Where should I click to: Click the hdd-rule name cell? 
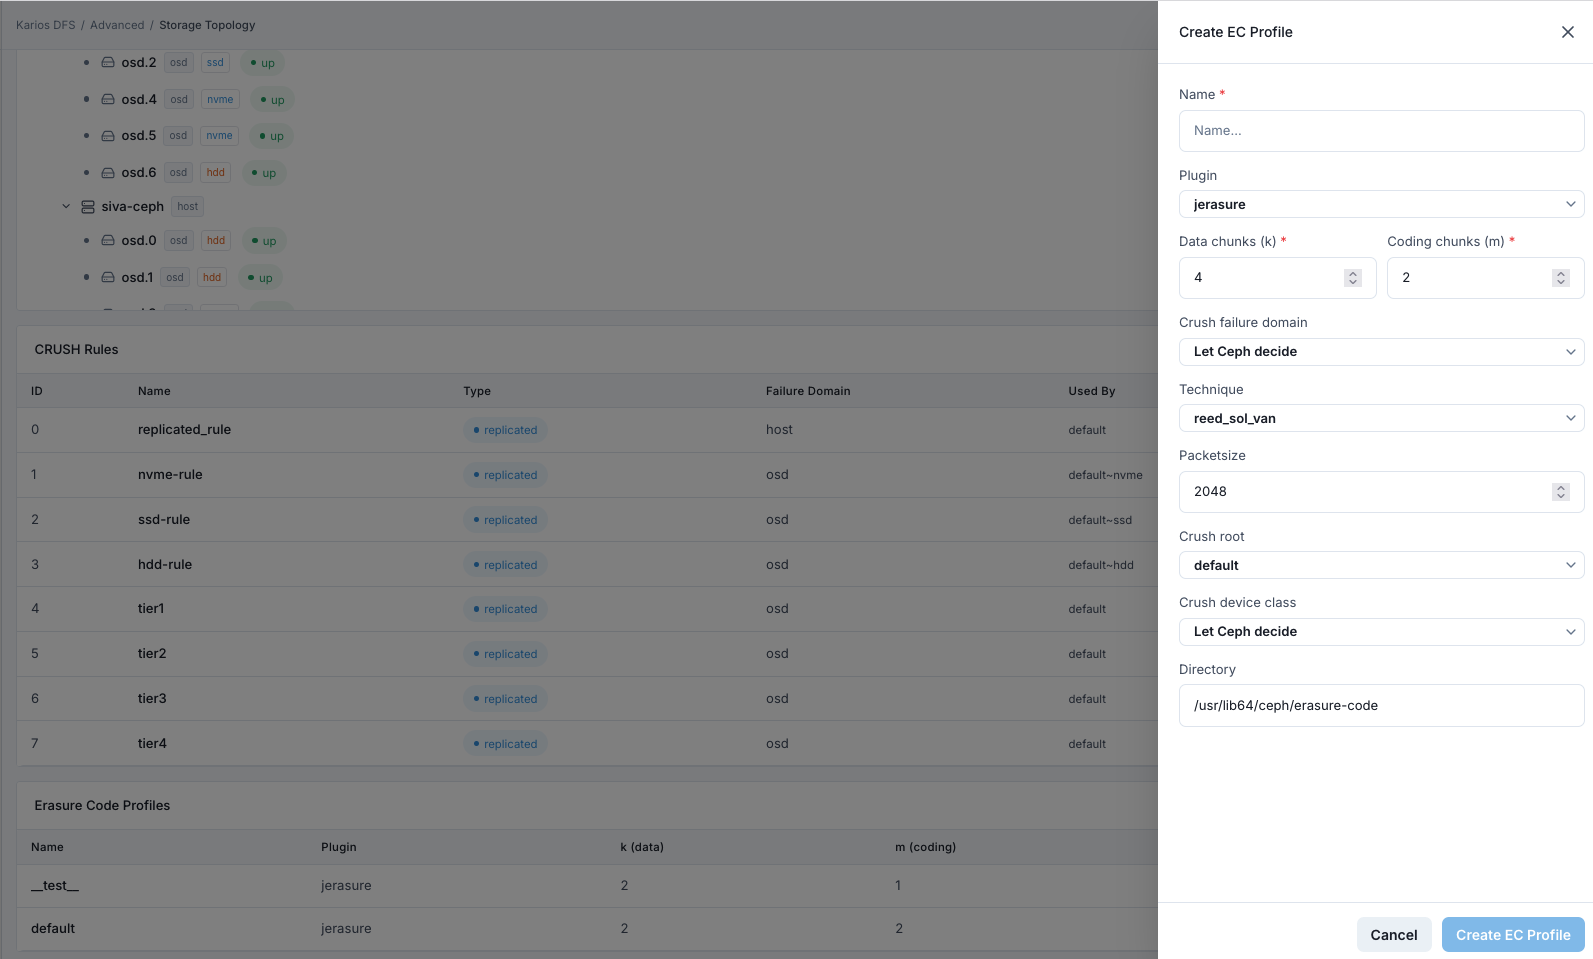tap(165, 565)
